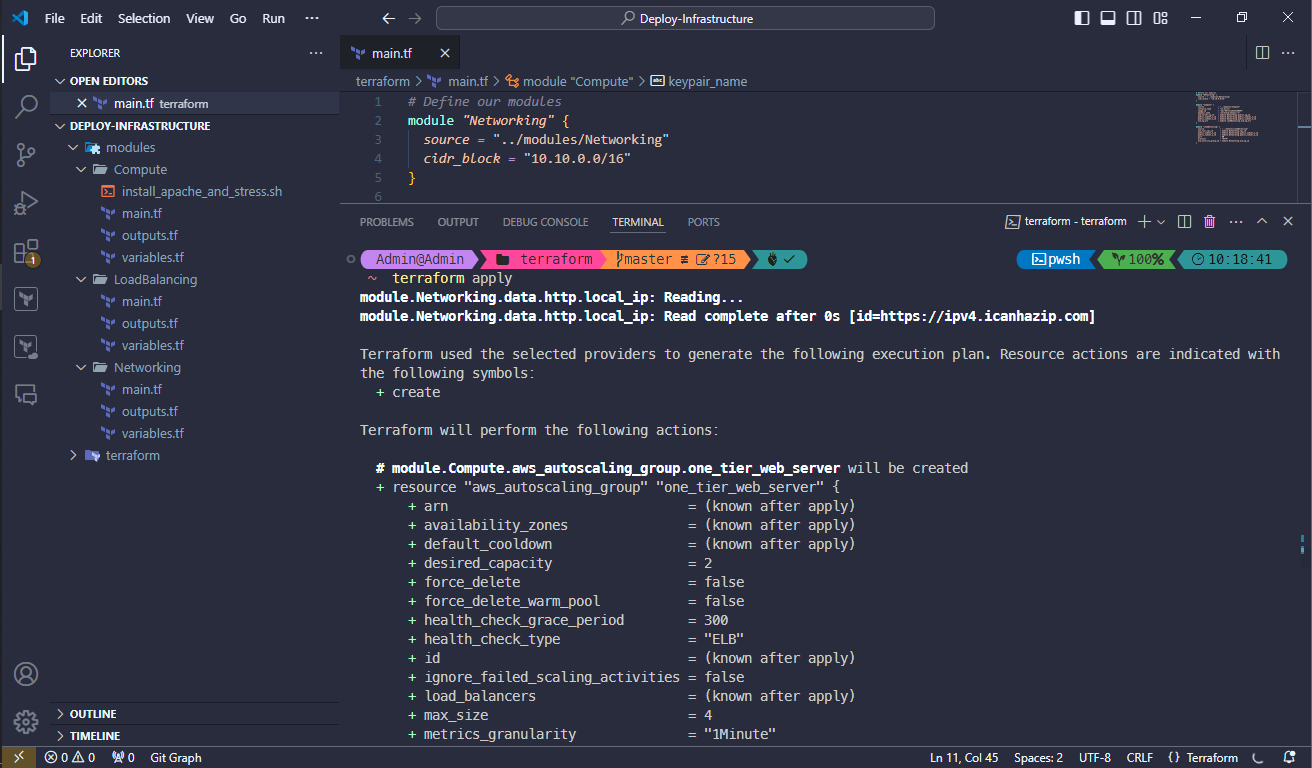Switch to the Debug Console tab
Screen dimensions: 1312x768
click(545, 222)
